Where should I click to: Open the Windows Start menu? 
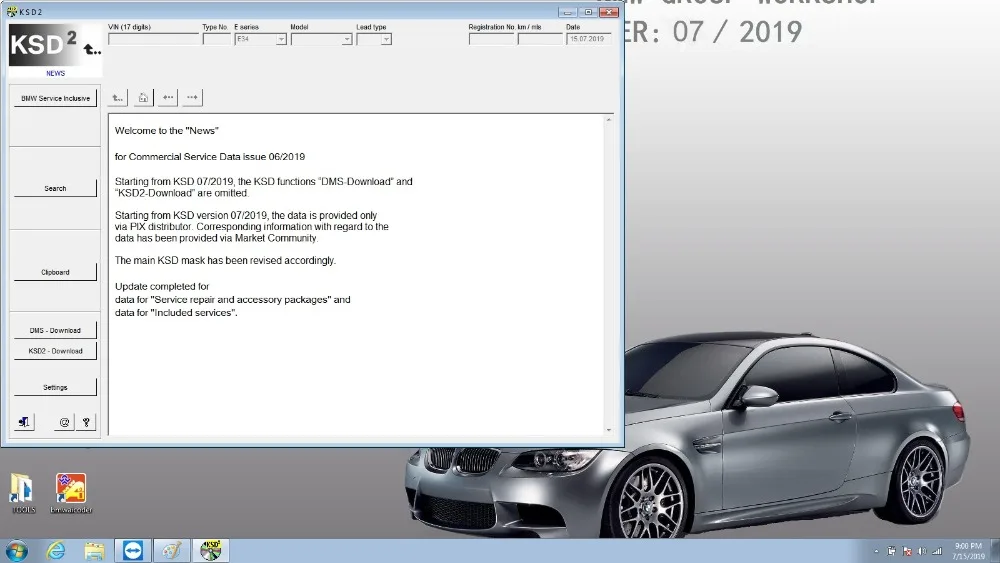coord(17,550)
